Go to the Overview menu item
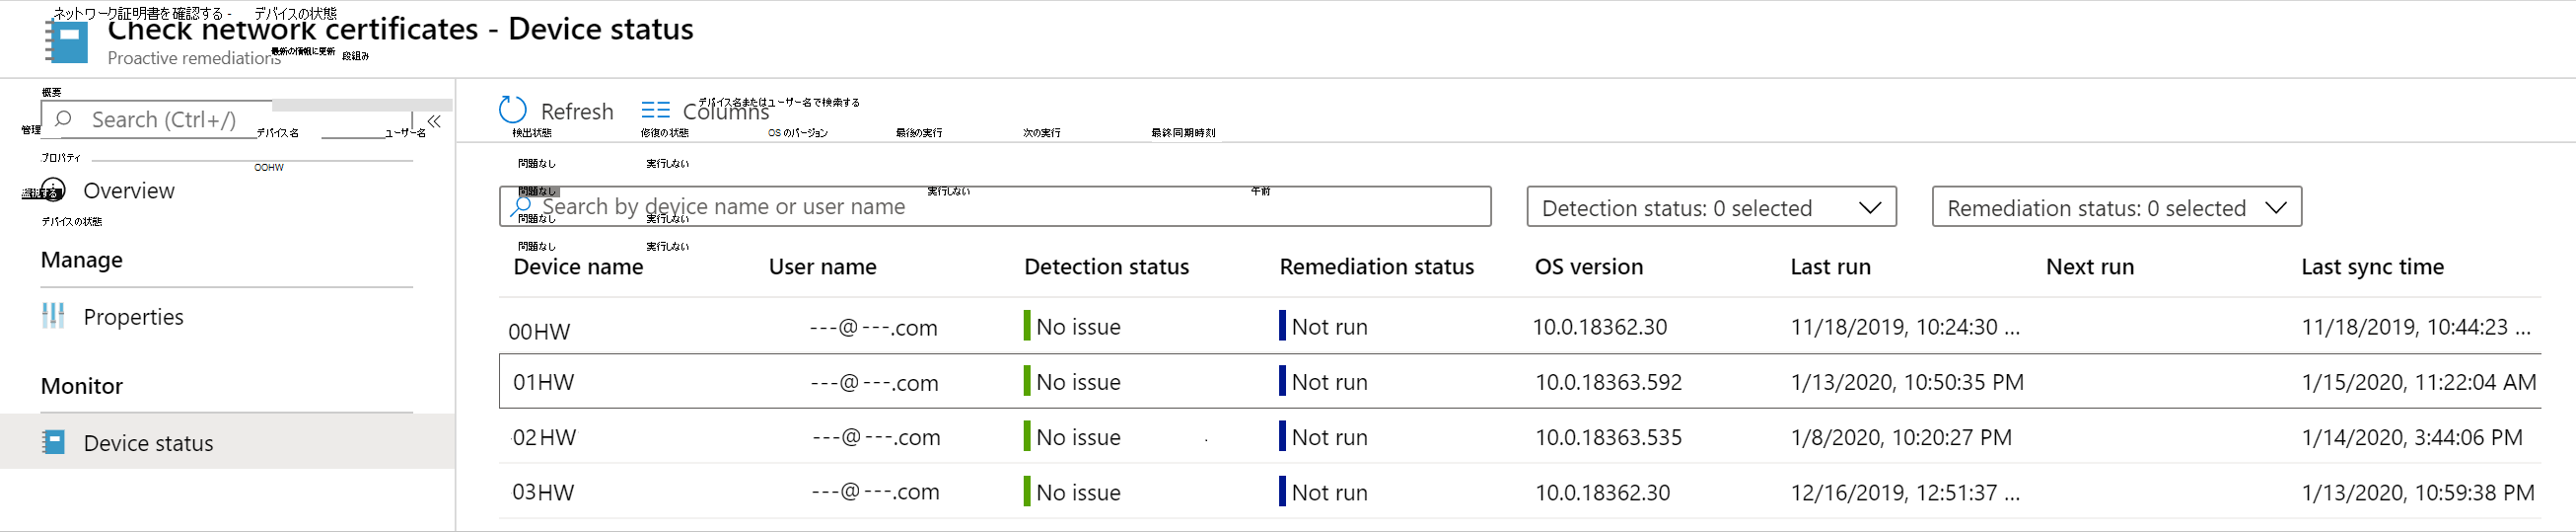 point(129,190)
